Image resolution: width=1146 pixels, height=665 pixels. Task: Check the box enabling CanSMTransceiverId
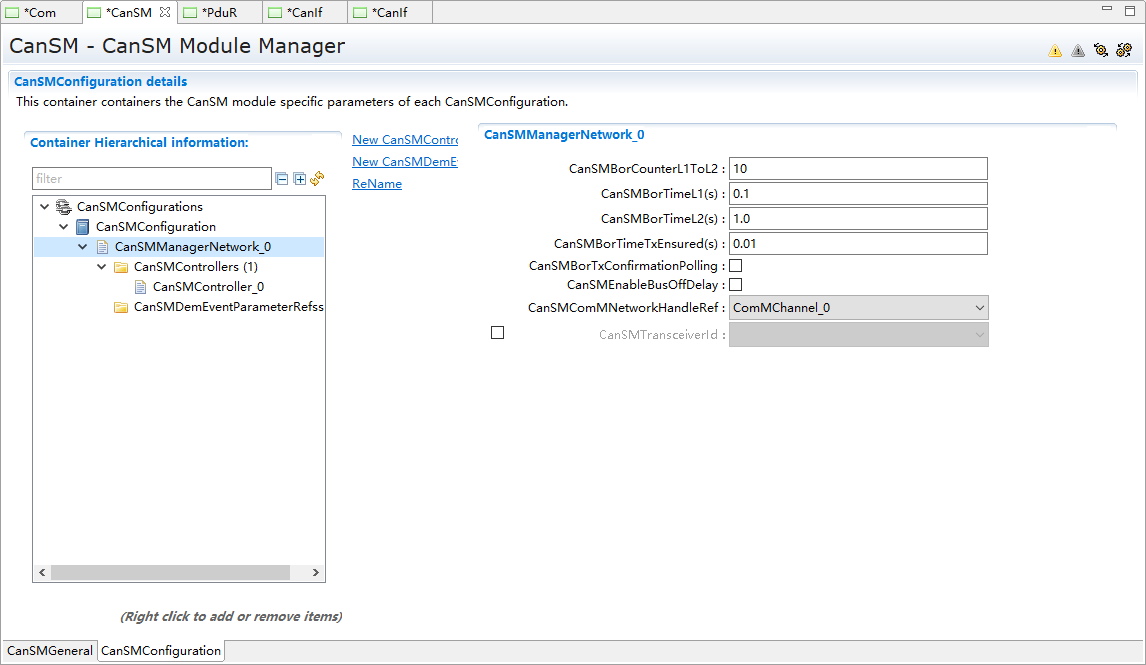click(x=497, y=333)
